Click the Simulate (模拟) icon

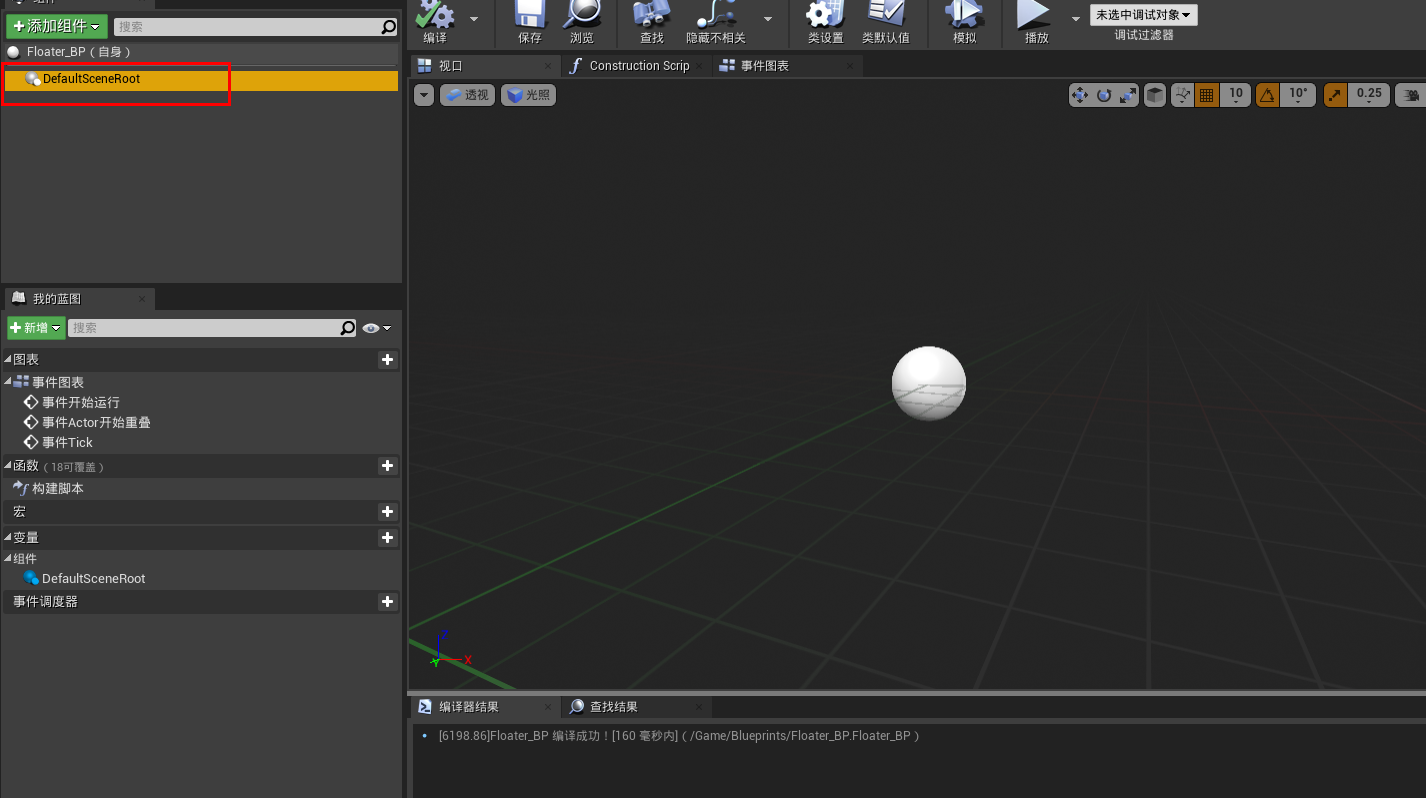pos(963,15)
